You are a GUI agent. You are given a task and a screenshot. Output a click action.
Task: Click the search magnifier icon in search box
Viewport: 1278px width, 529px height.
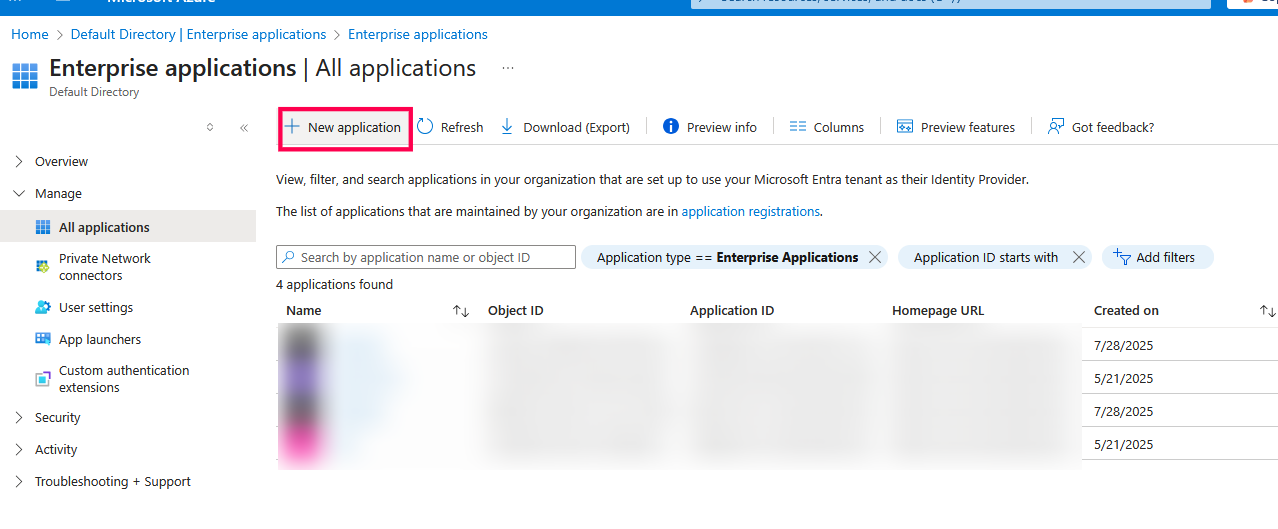pyautogui.click(x=288, y=257)
